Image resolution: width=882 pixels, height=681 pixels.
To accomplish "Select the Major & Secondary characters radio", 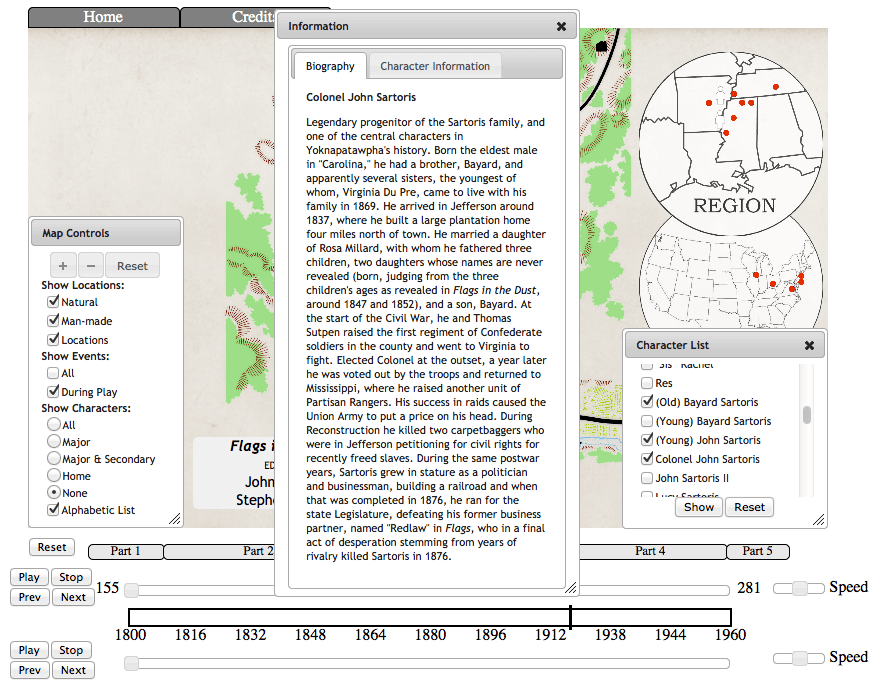I will [x=54, y=459].
